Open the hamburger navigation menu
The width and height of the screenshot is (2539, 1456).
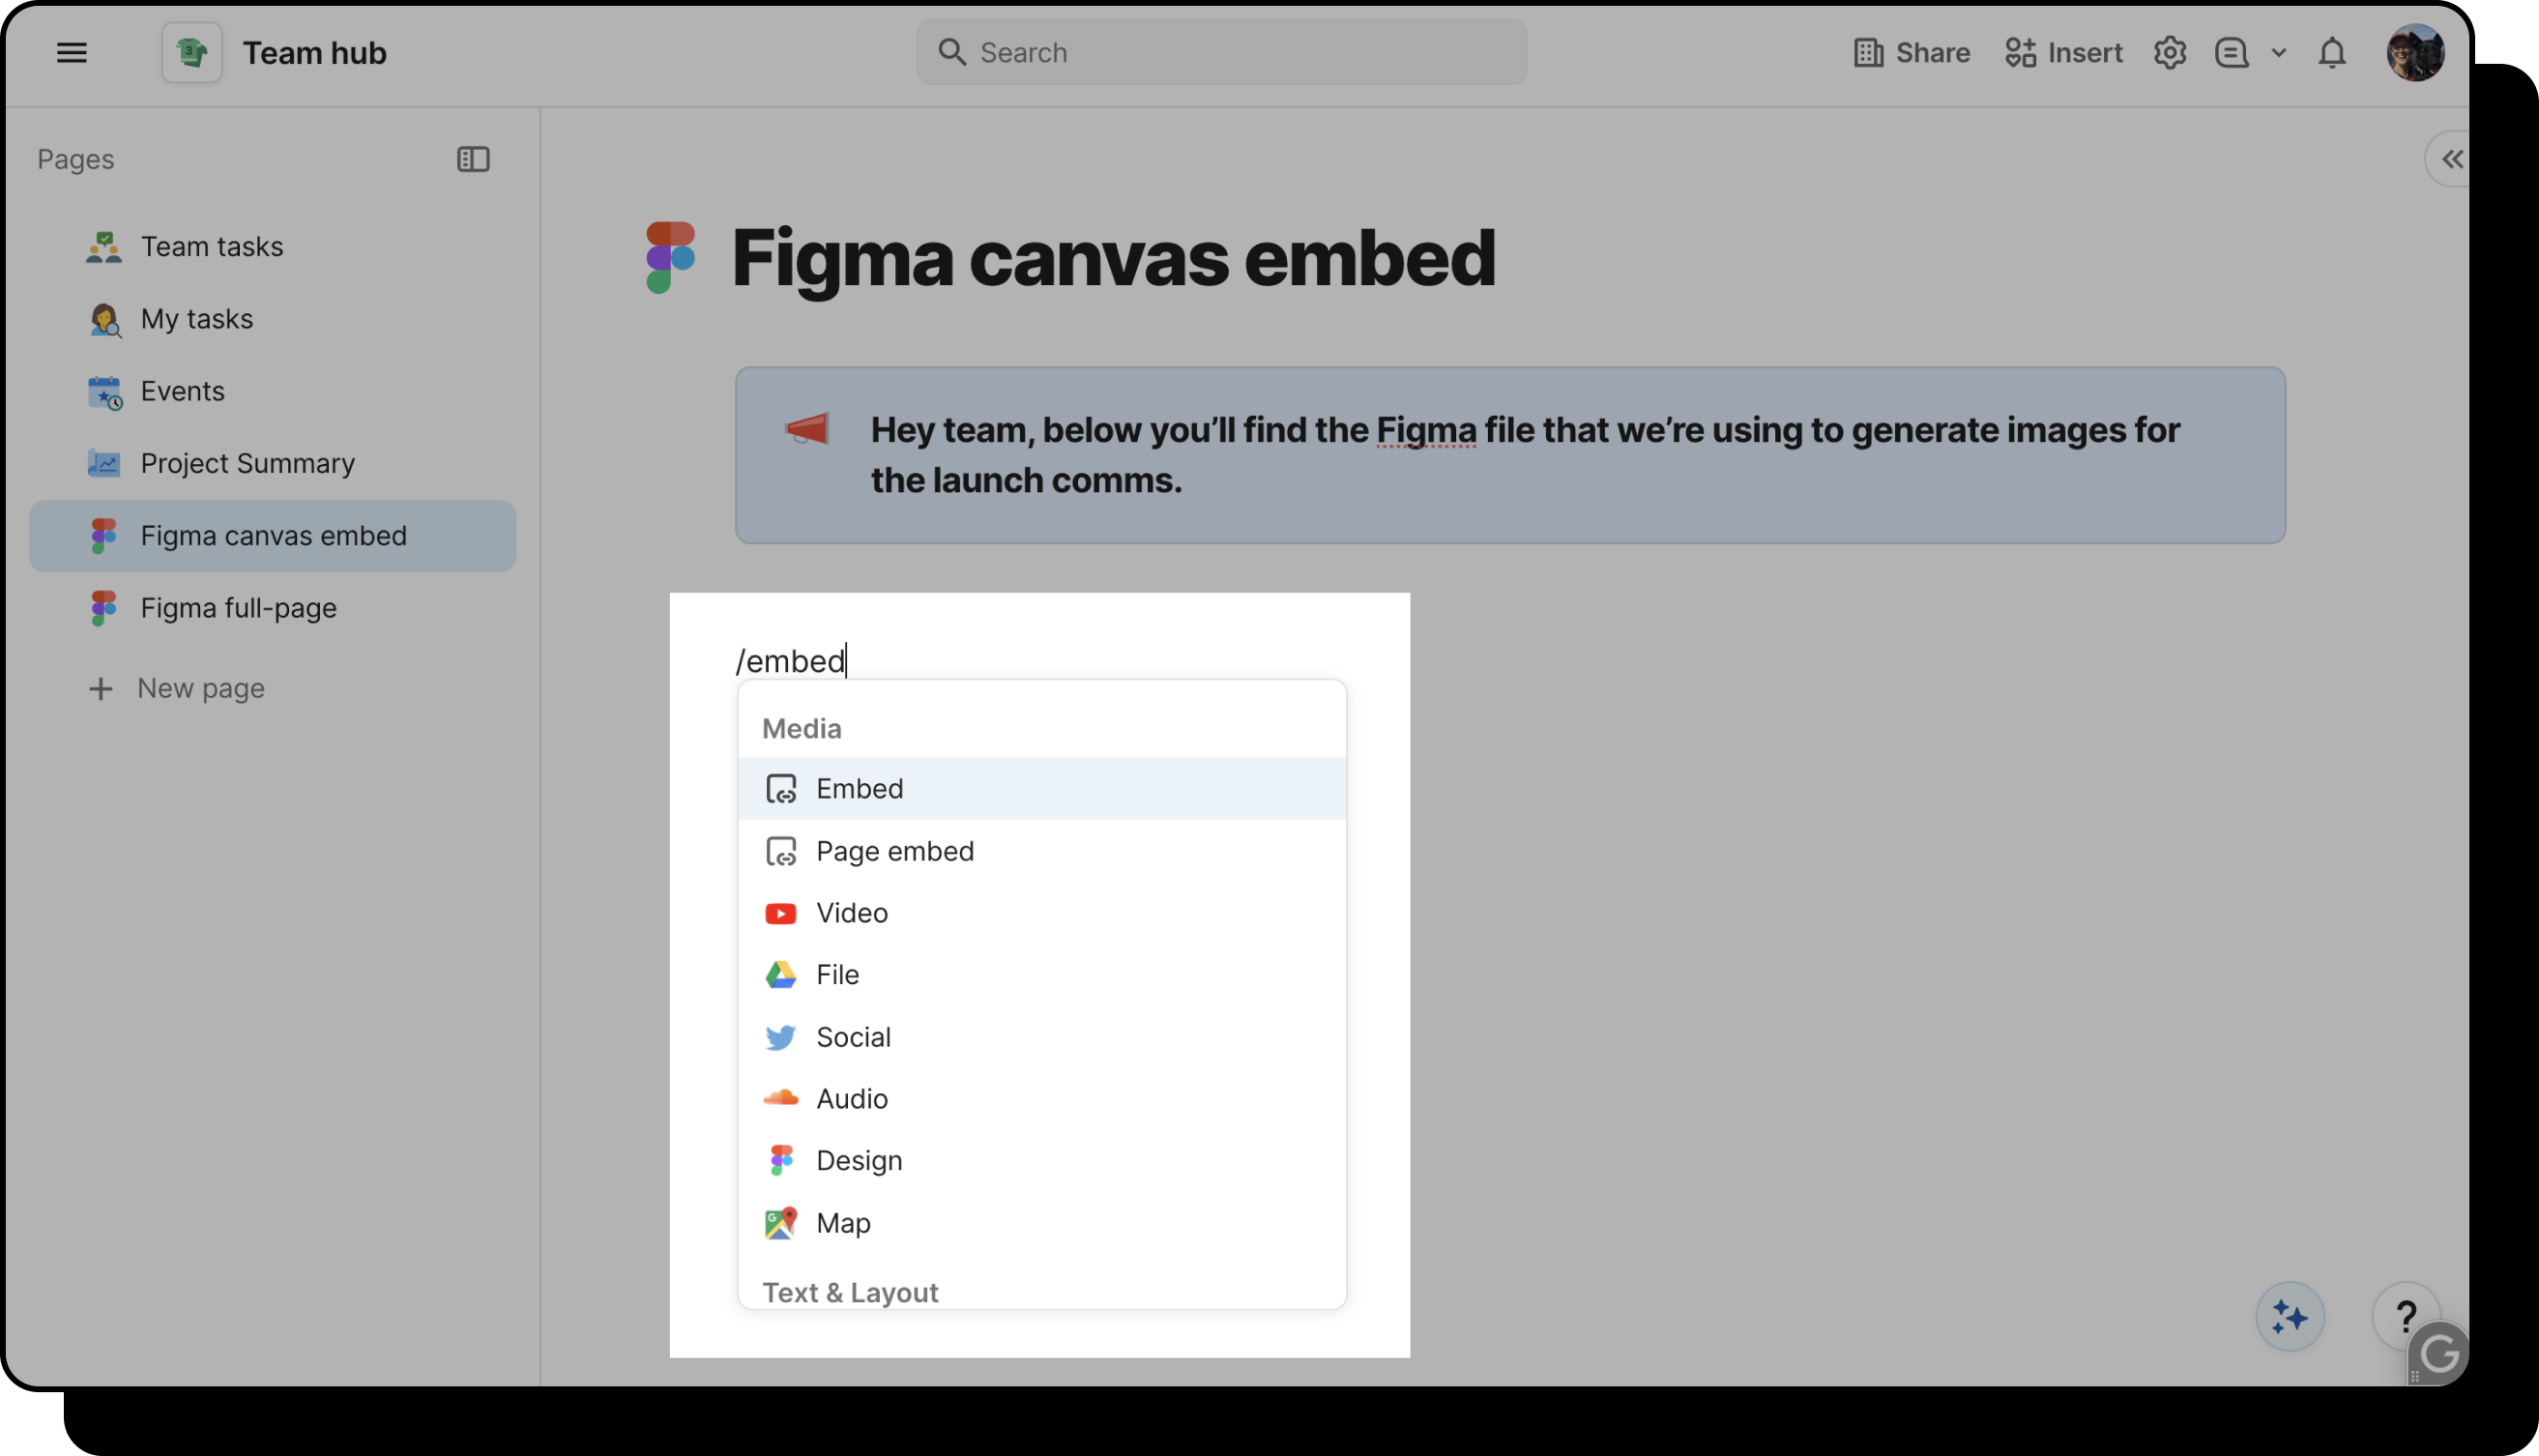[71, 52]
